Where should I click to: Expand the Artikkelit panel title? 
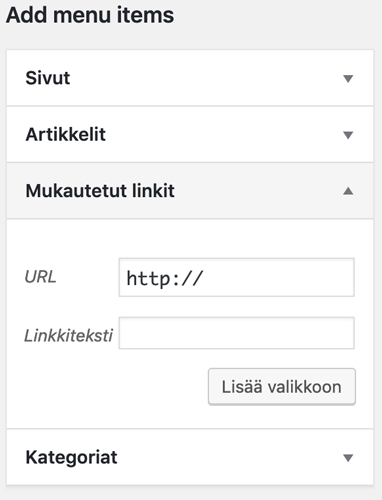tap(66, 135)
